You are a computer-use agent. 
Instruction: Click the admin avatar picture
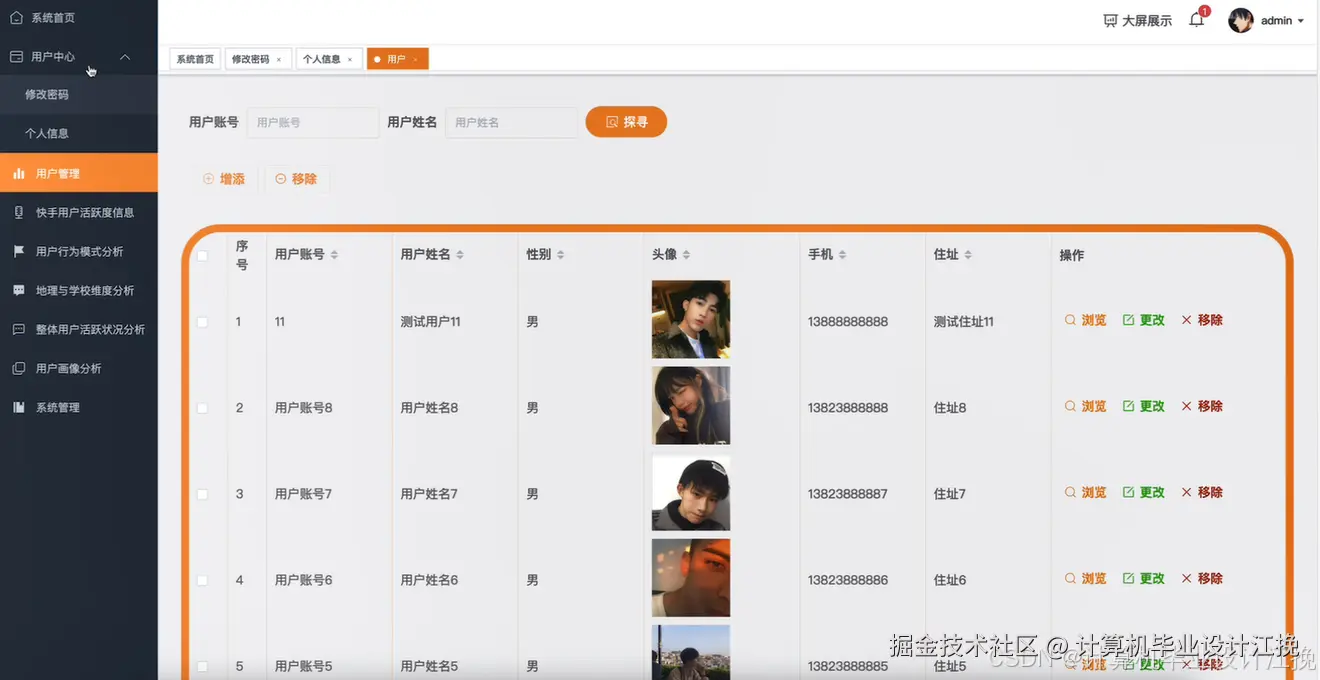coord(1241,20)
